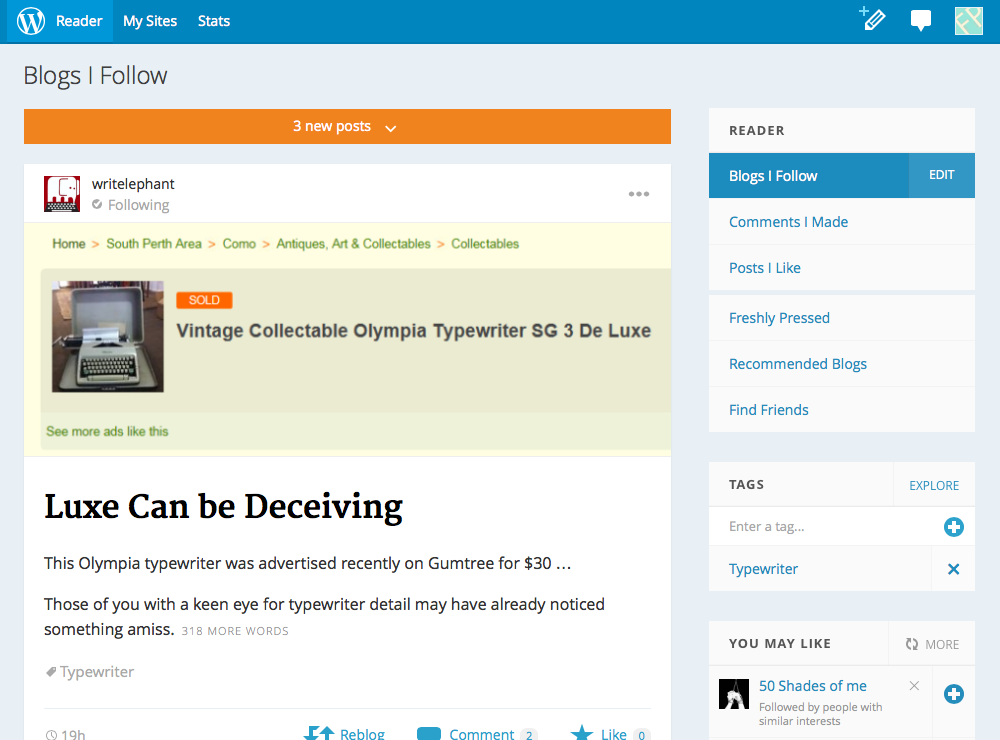Follow the 50 Shades of me blog
Image resolution: width=1000 pixels, height=740 pixels.
pos(954,694)
